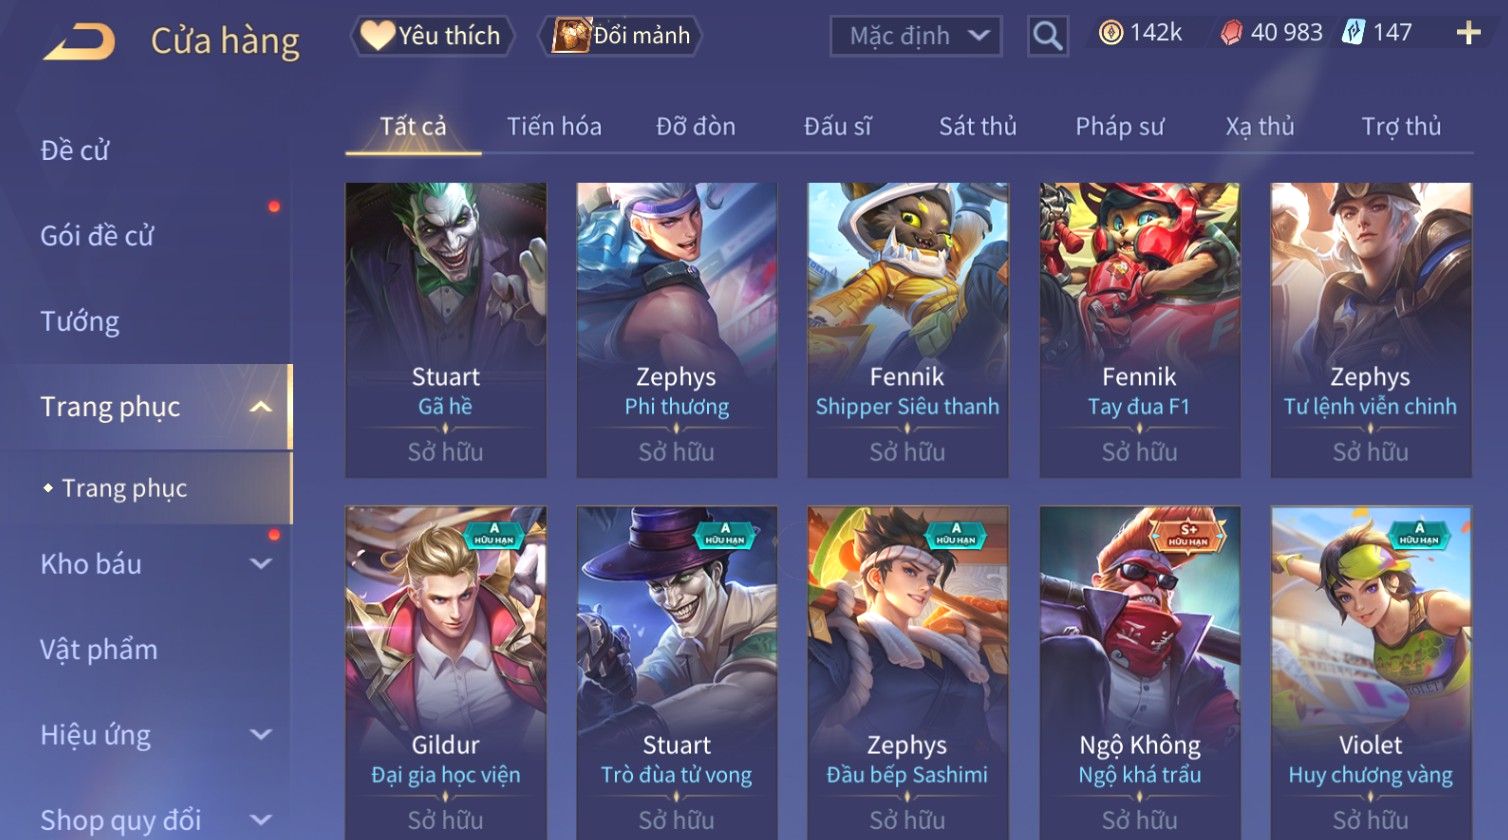Switch to the Tiến hóa tab

(x=554, y=127)
